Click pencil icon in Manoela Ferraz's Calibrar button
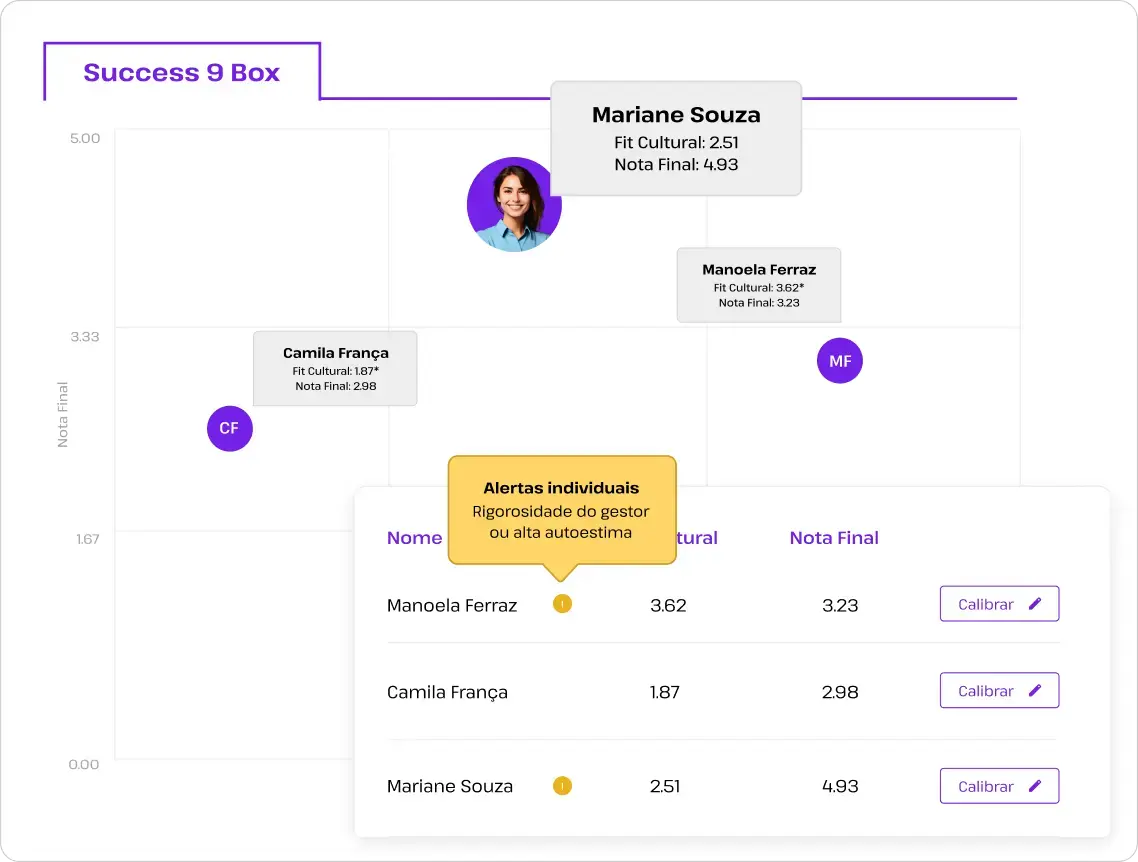1138x862 pixels. (1035, 604)
